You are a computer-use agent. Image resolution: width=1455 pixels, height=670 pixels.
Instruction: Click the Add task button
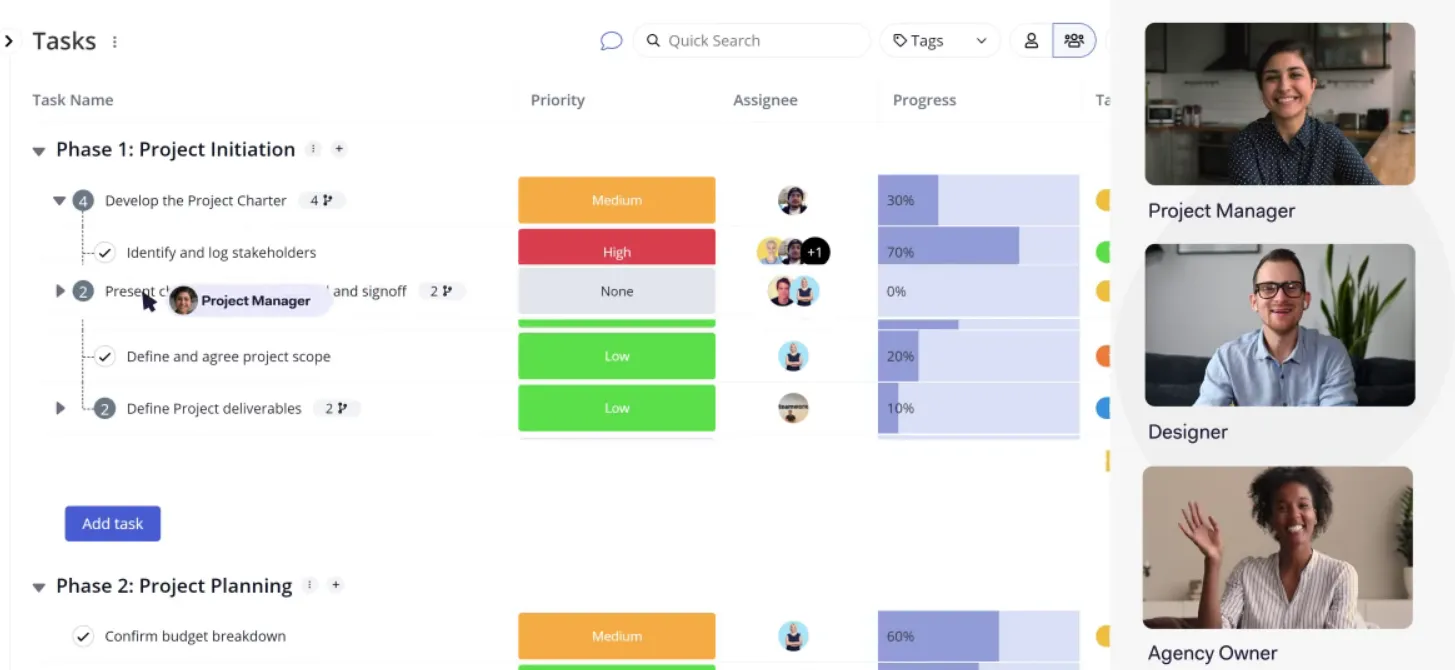coord(113,524)
